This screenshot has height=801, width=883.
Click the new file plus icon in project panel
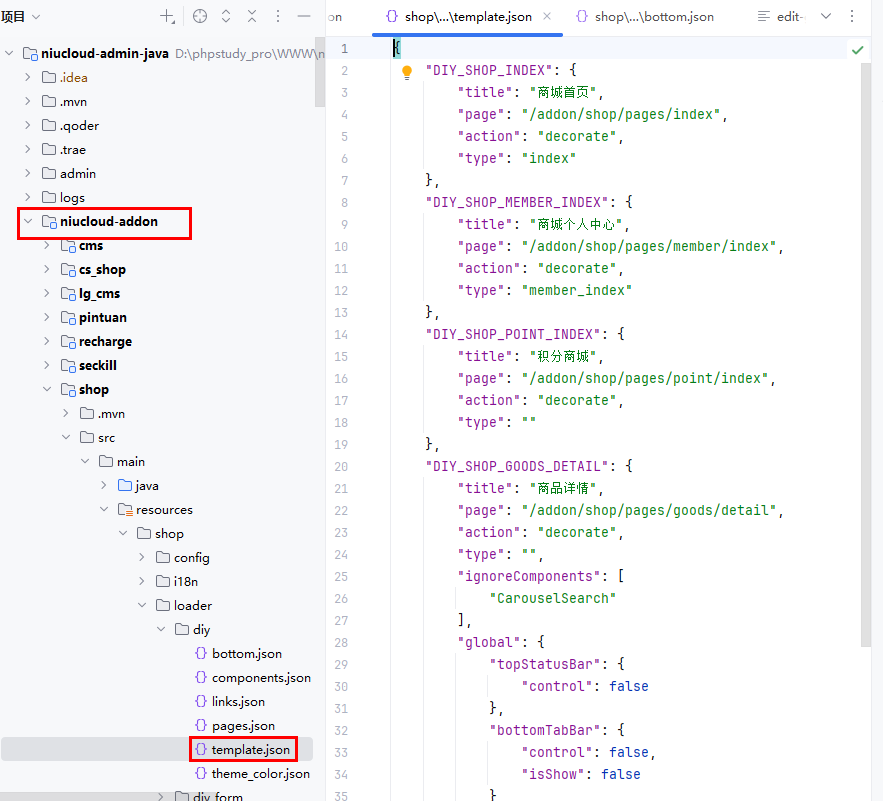tap(167, 17)
